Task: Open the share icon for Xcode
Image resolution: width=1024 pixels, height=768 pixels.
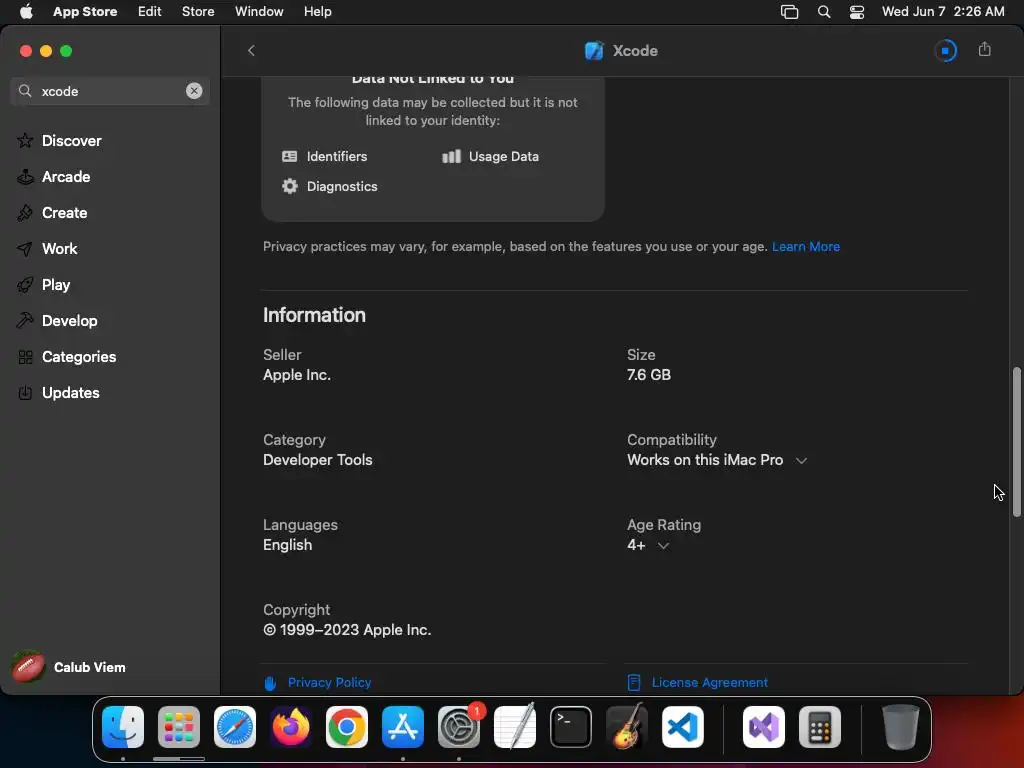Action: click(x=984, y=50)
